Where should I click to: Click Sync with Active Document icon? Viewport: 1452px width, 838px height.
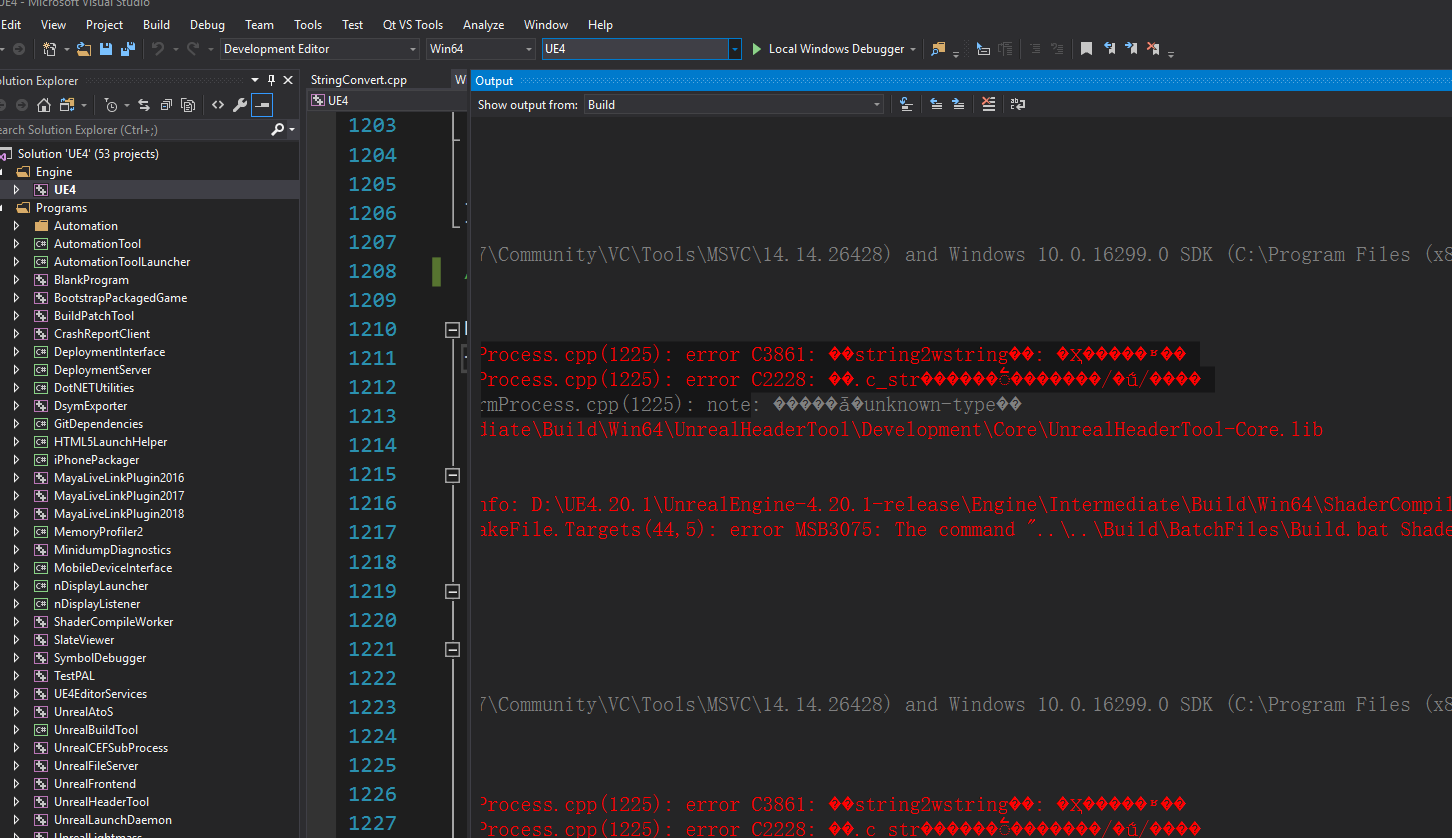pyautogui.click(x=144, y=104)
